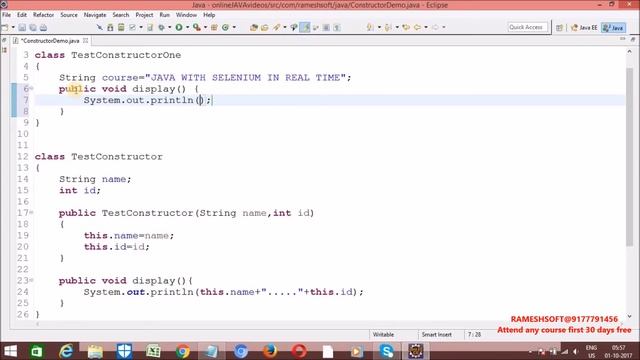The height and width of the screenshot is (360, 640).
Task: Click the Quick Access search field
Action: tap(527, 27)
